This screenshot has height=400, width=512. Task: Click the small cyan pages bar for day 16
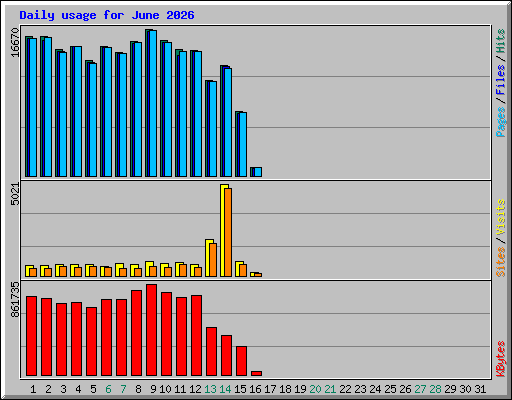click(x=258, y=172)
